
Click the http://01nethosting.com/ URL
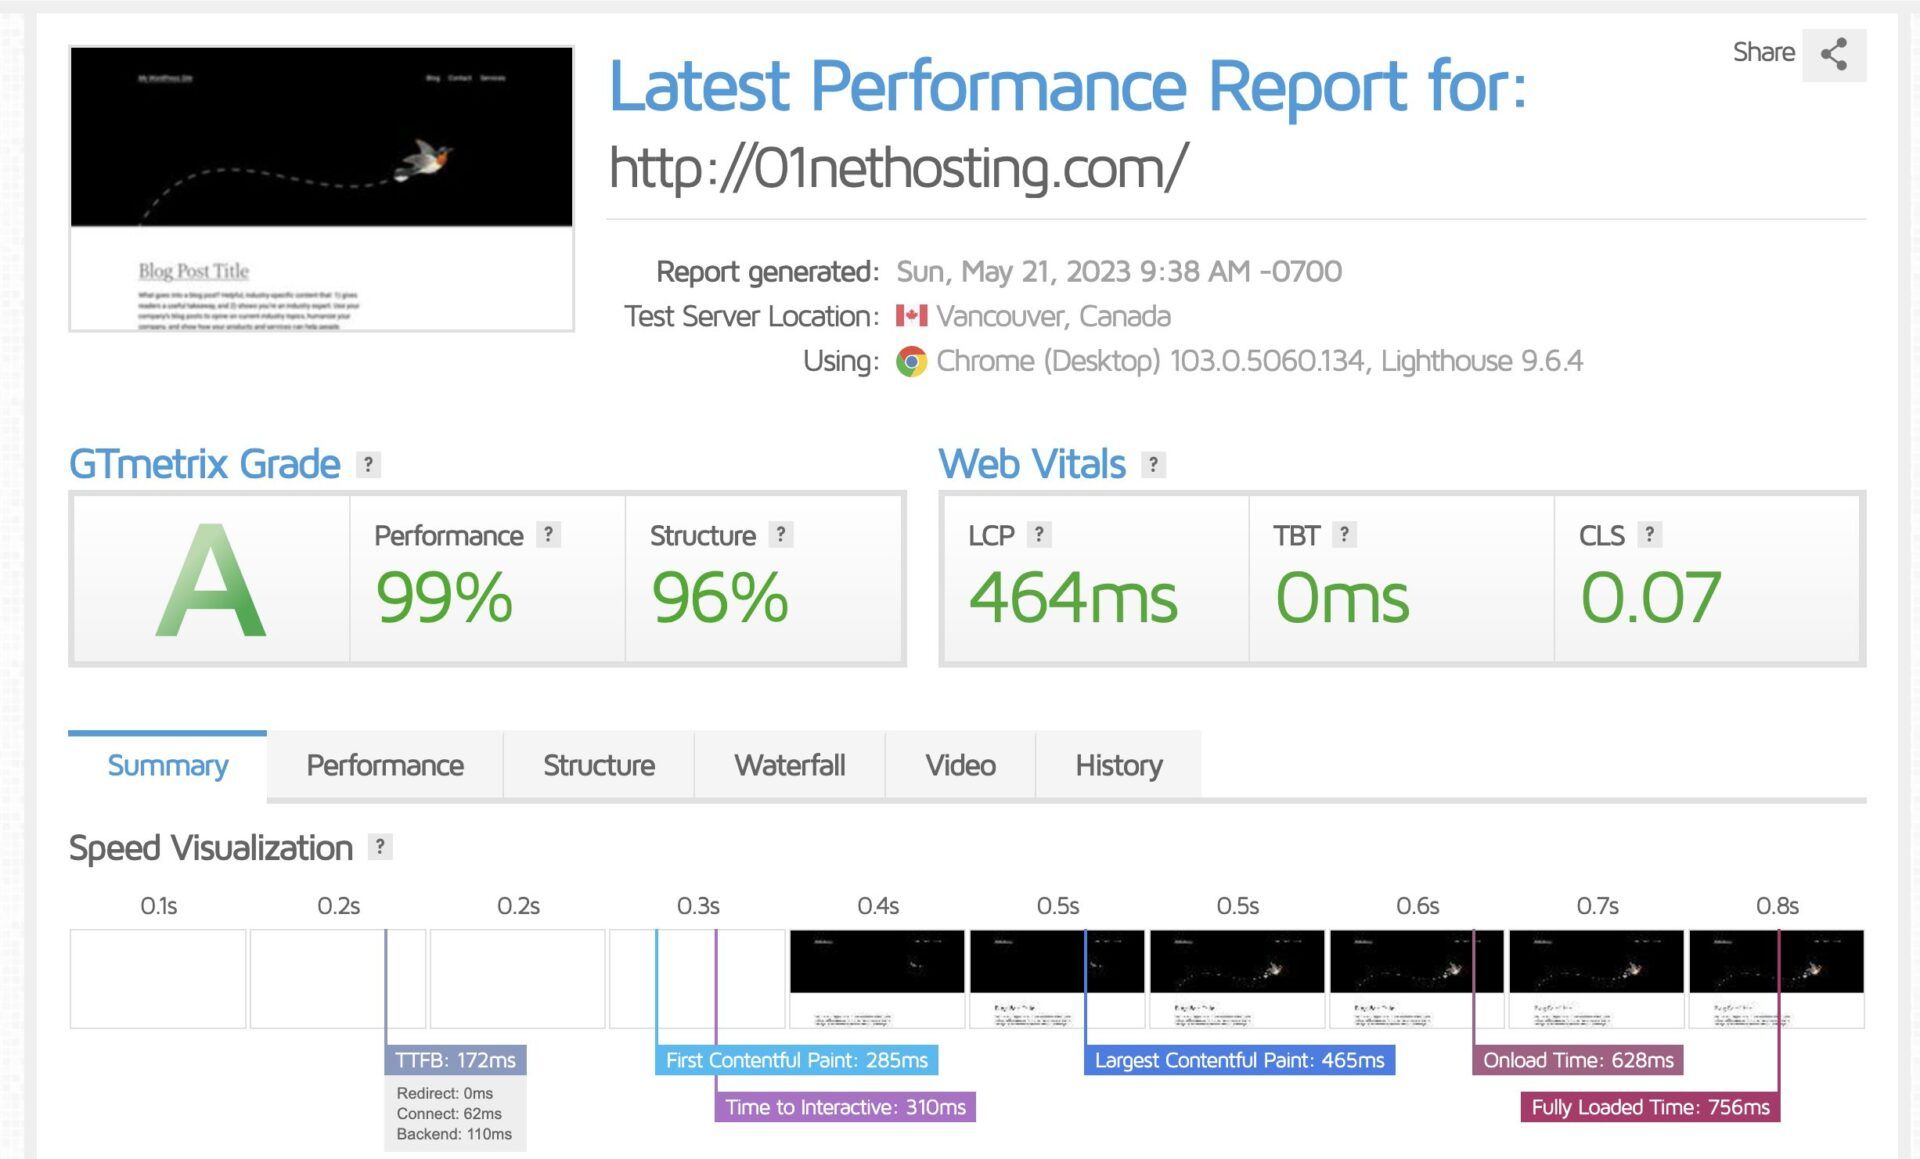(898, 166)
